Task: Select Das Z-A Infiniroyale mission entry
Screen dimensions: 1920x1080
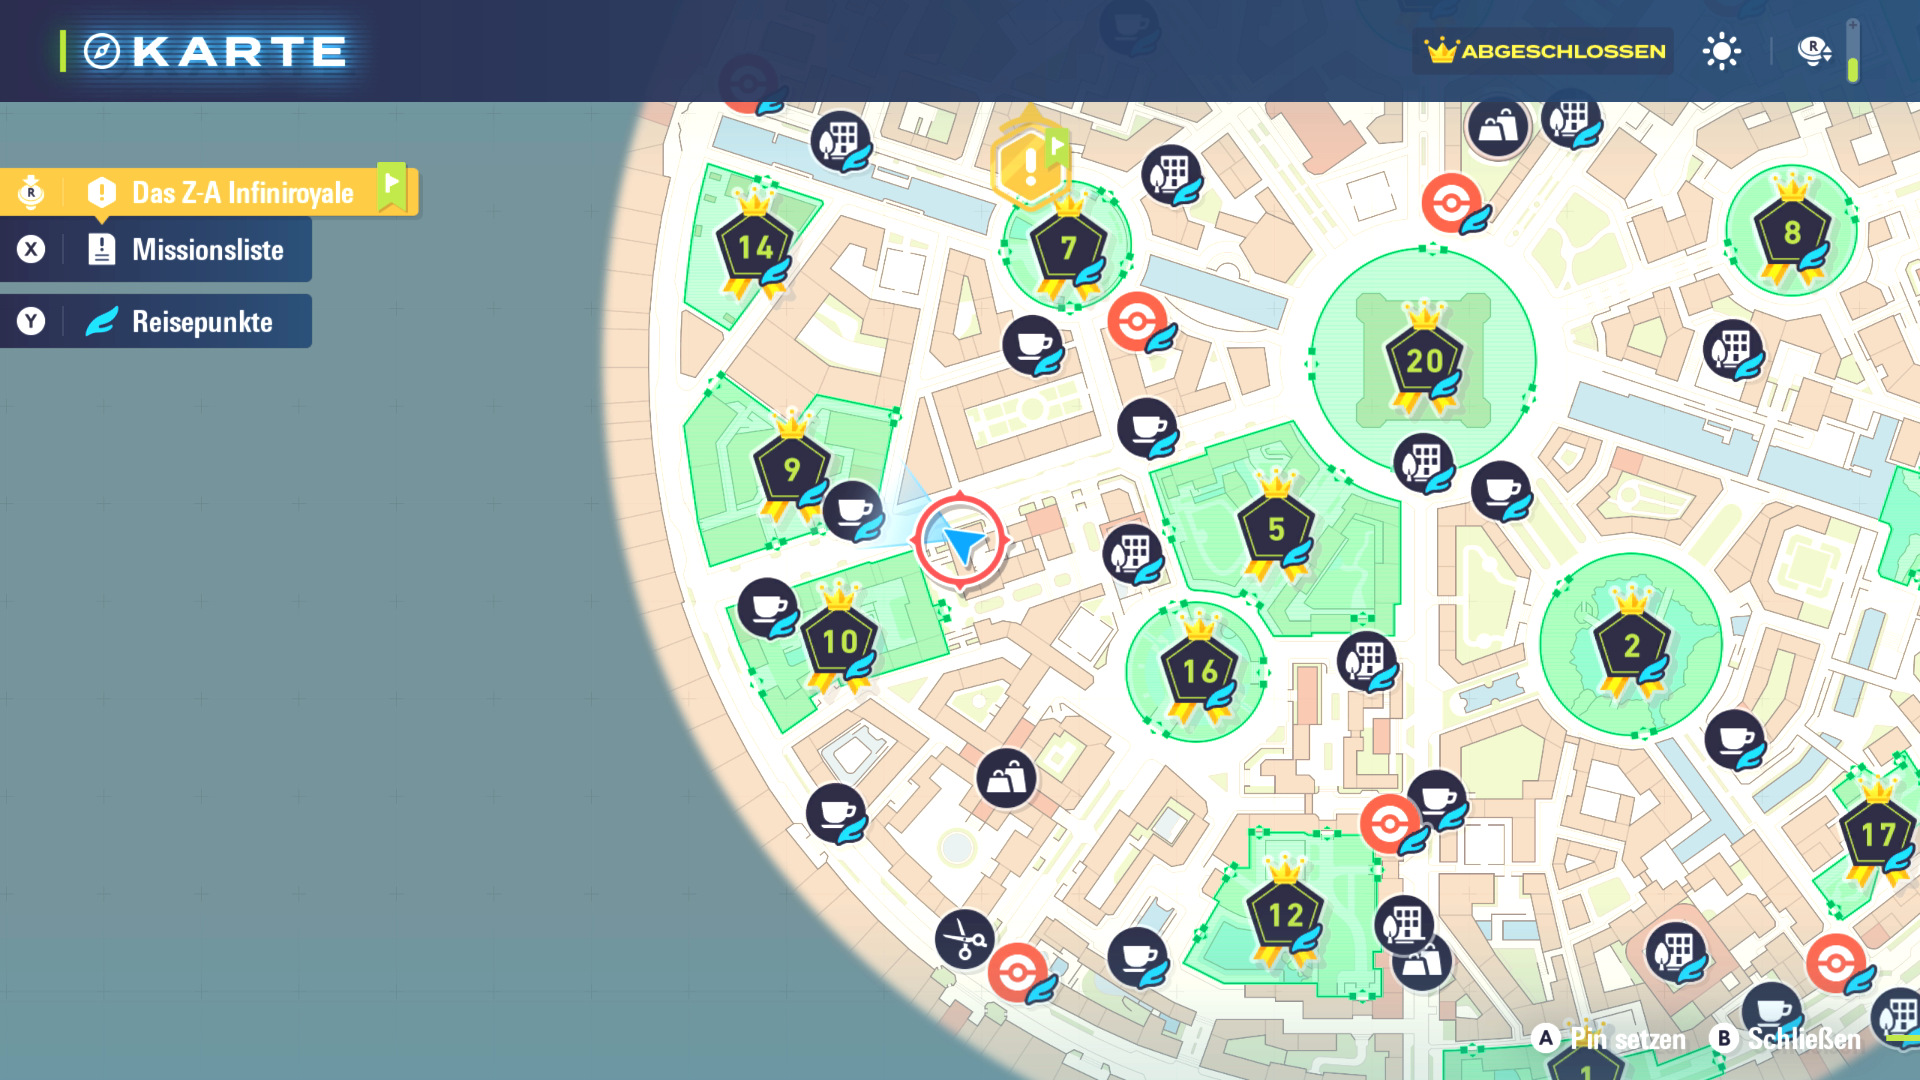Action: 241,192
